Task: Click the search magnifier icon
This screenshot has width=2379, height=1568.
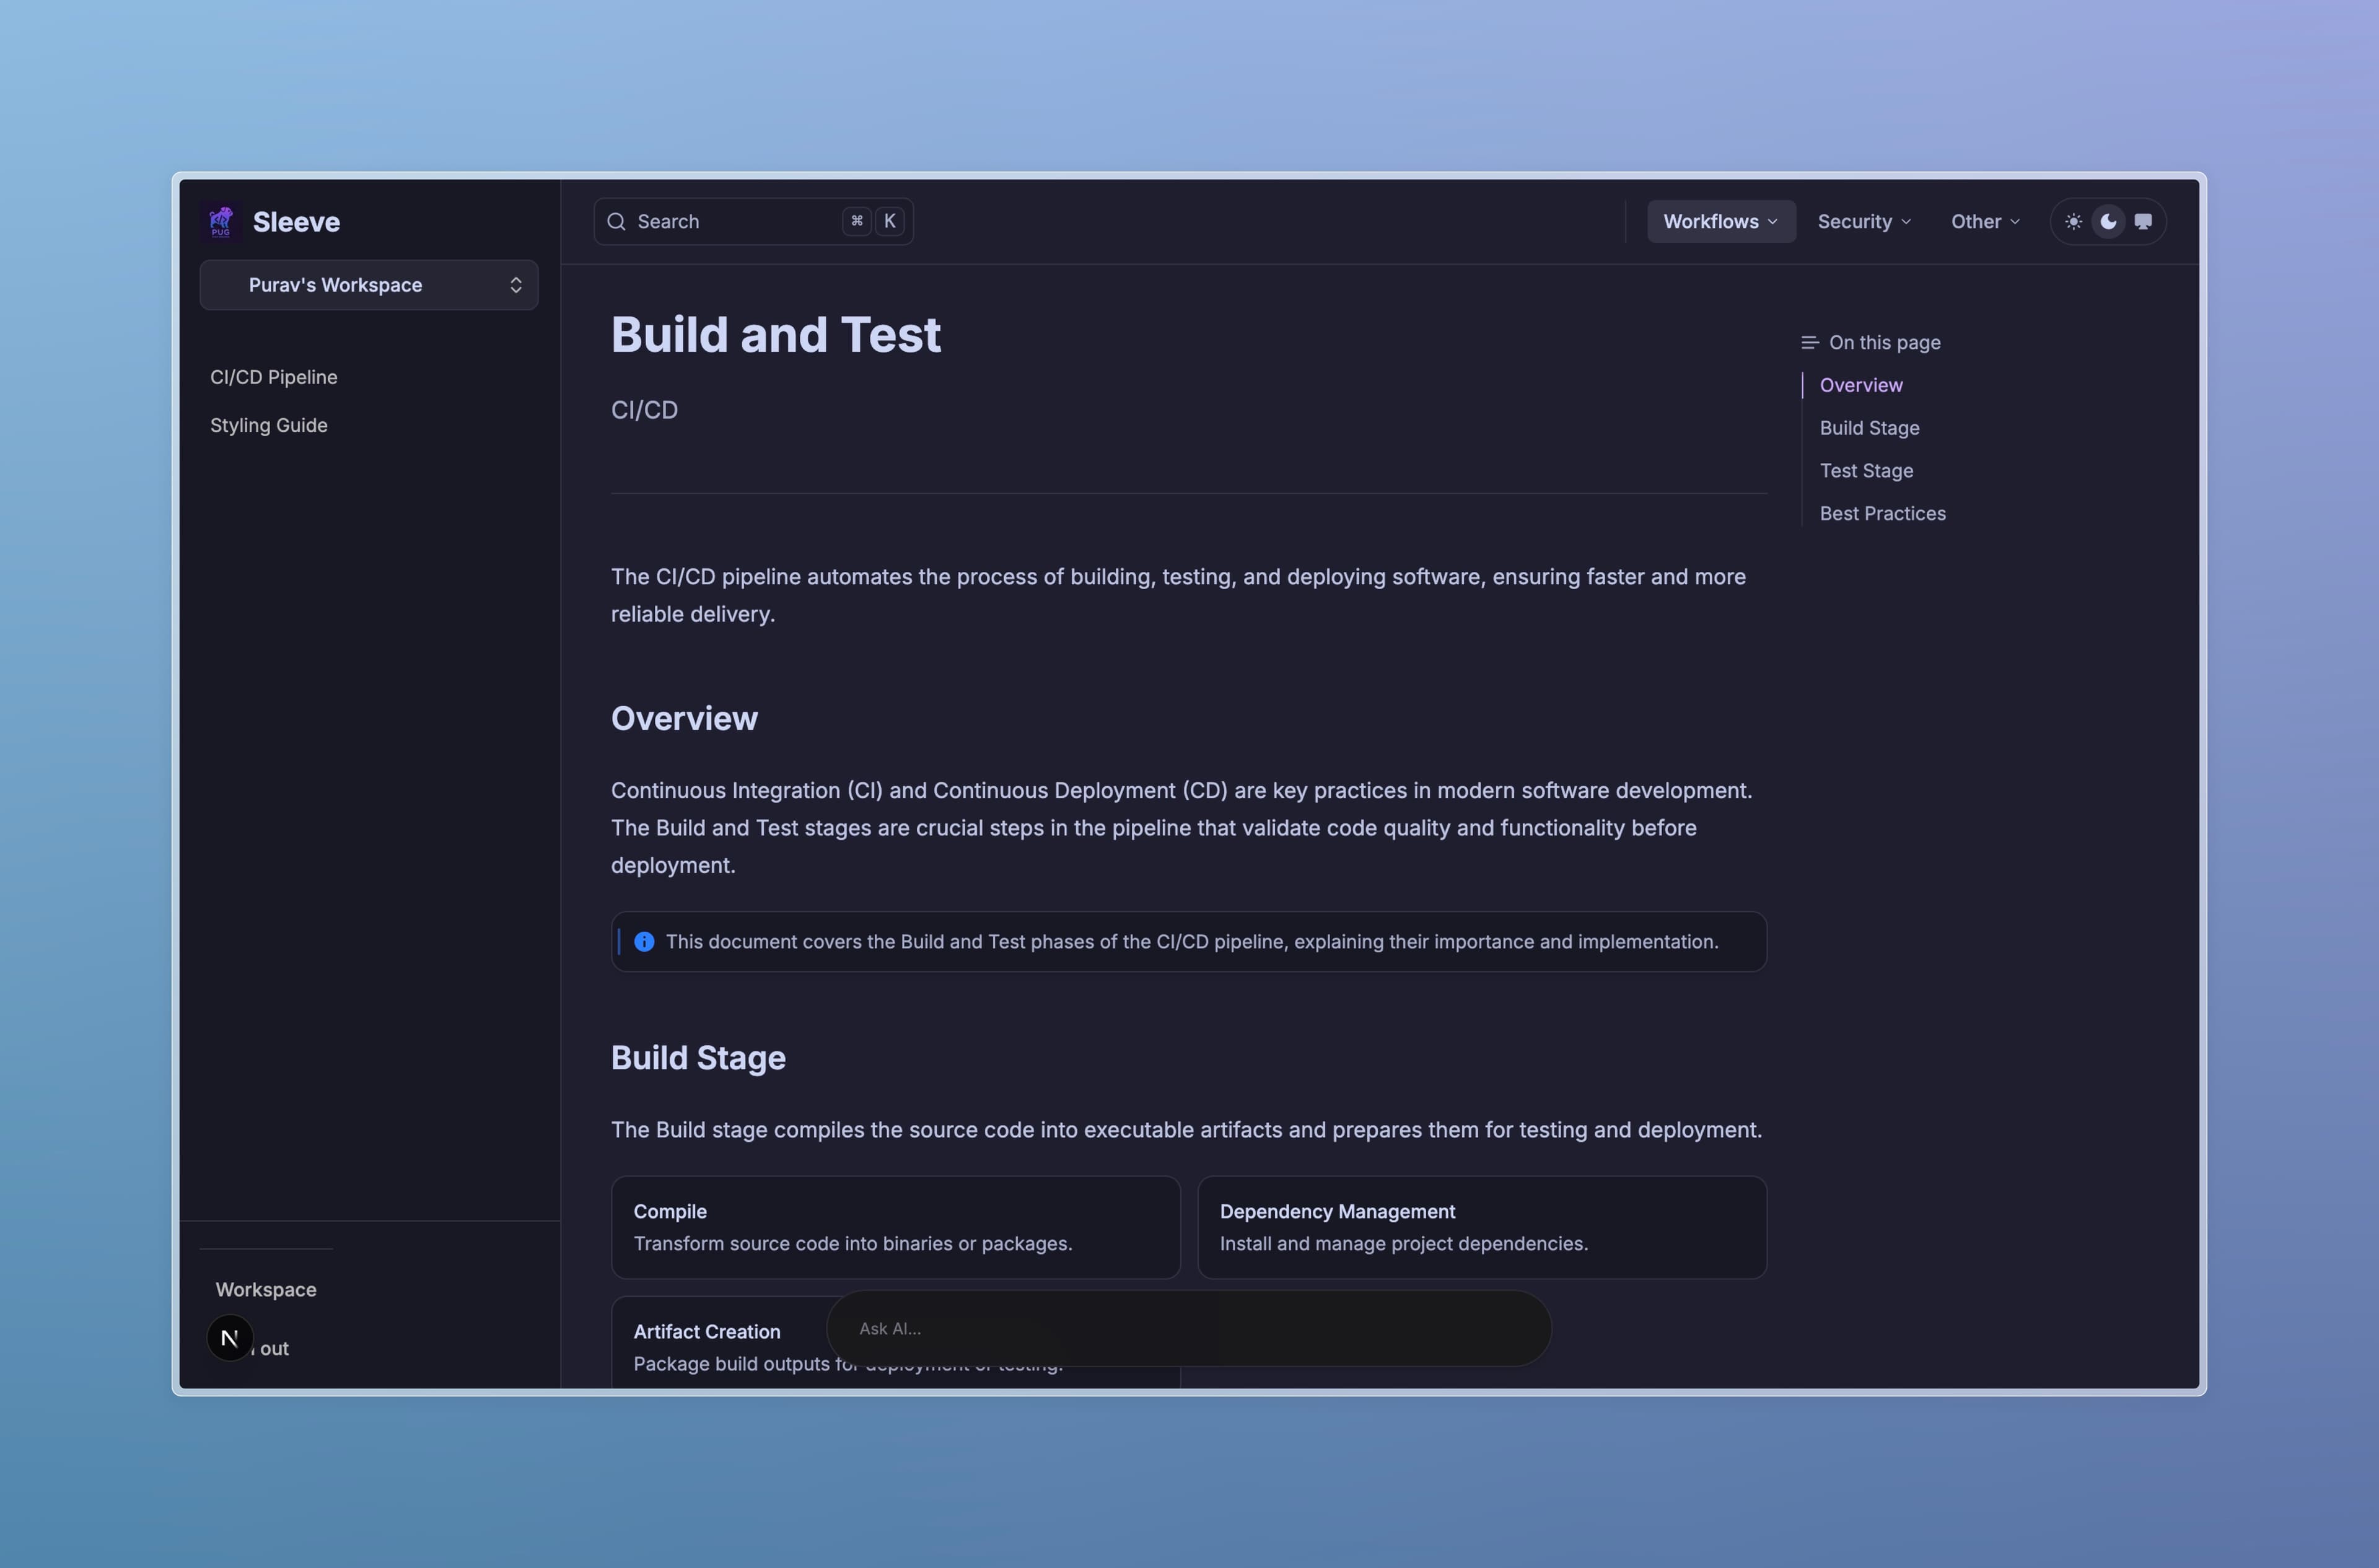Action: 617,222
